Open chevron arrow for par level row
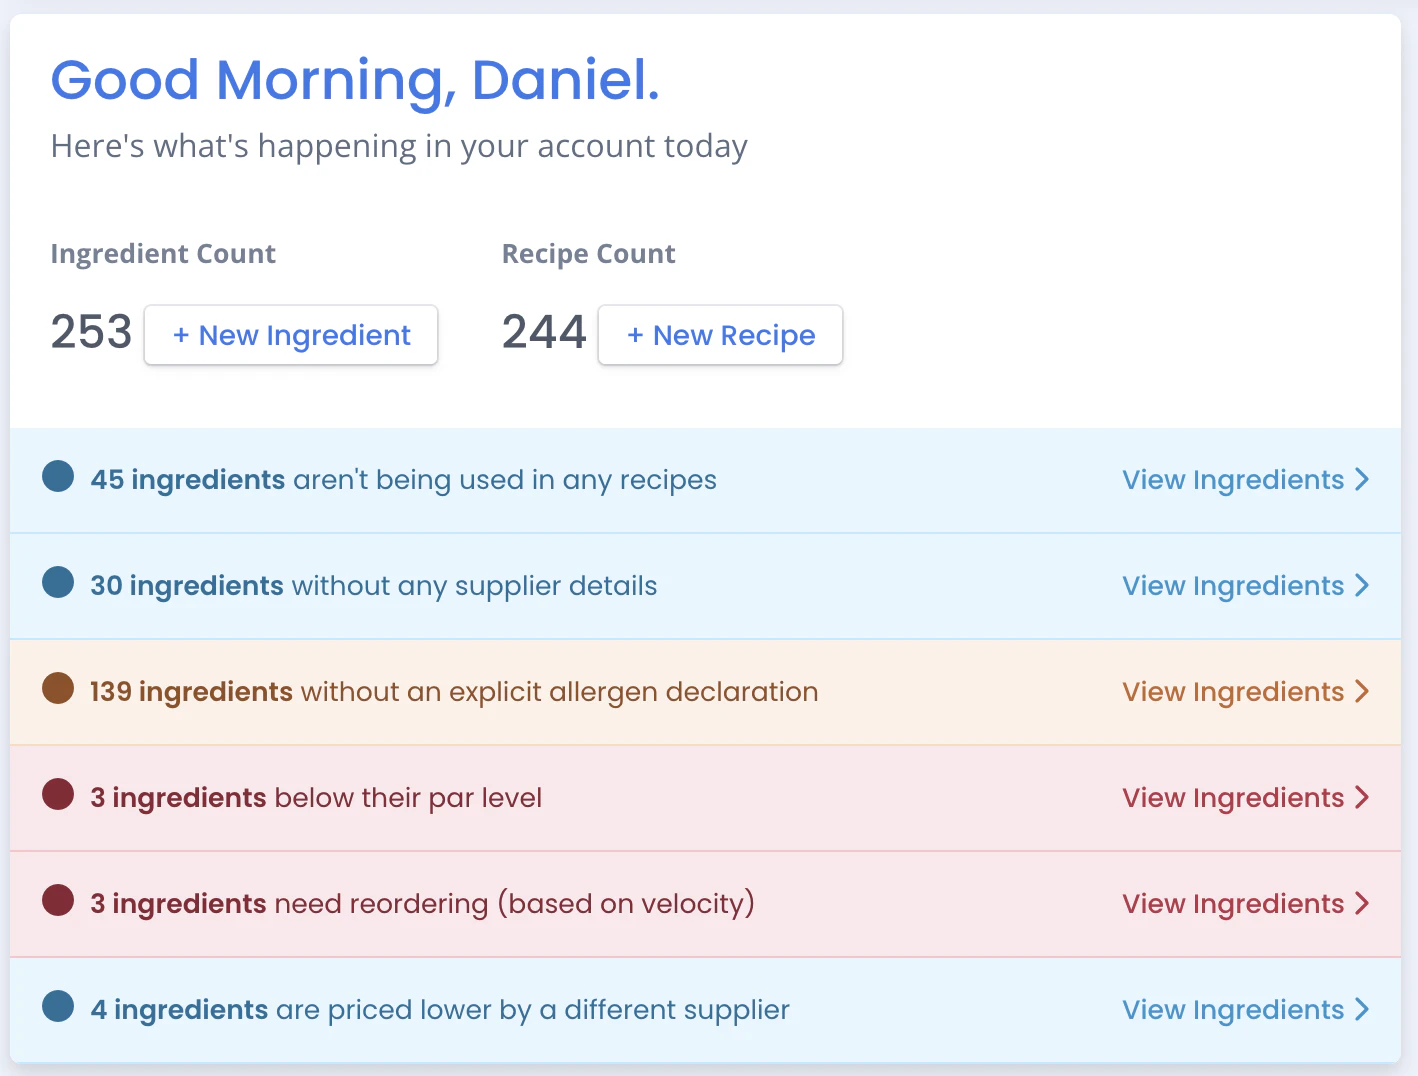The width and height of the screenshot is (1418, 1076). [1361, 798]
